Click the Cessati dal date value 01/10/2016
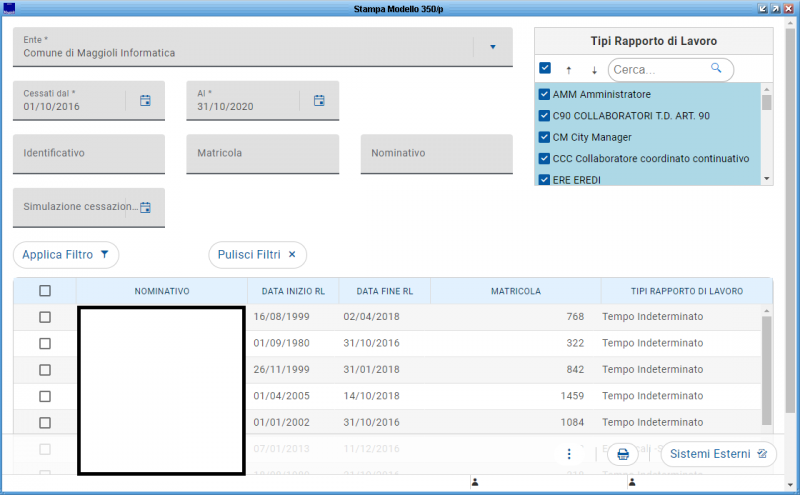This screenshot has width=800, height=495. 52,107
